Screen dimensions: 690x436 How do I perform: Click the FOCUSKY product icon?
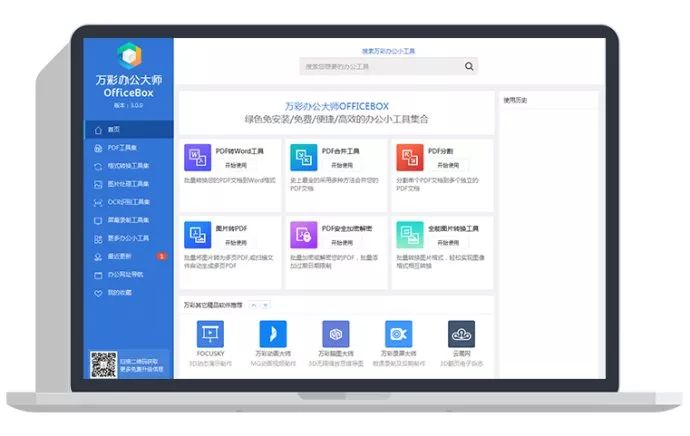210,334
